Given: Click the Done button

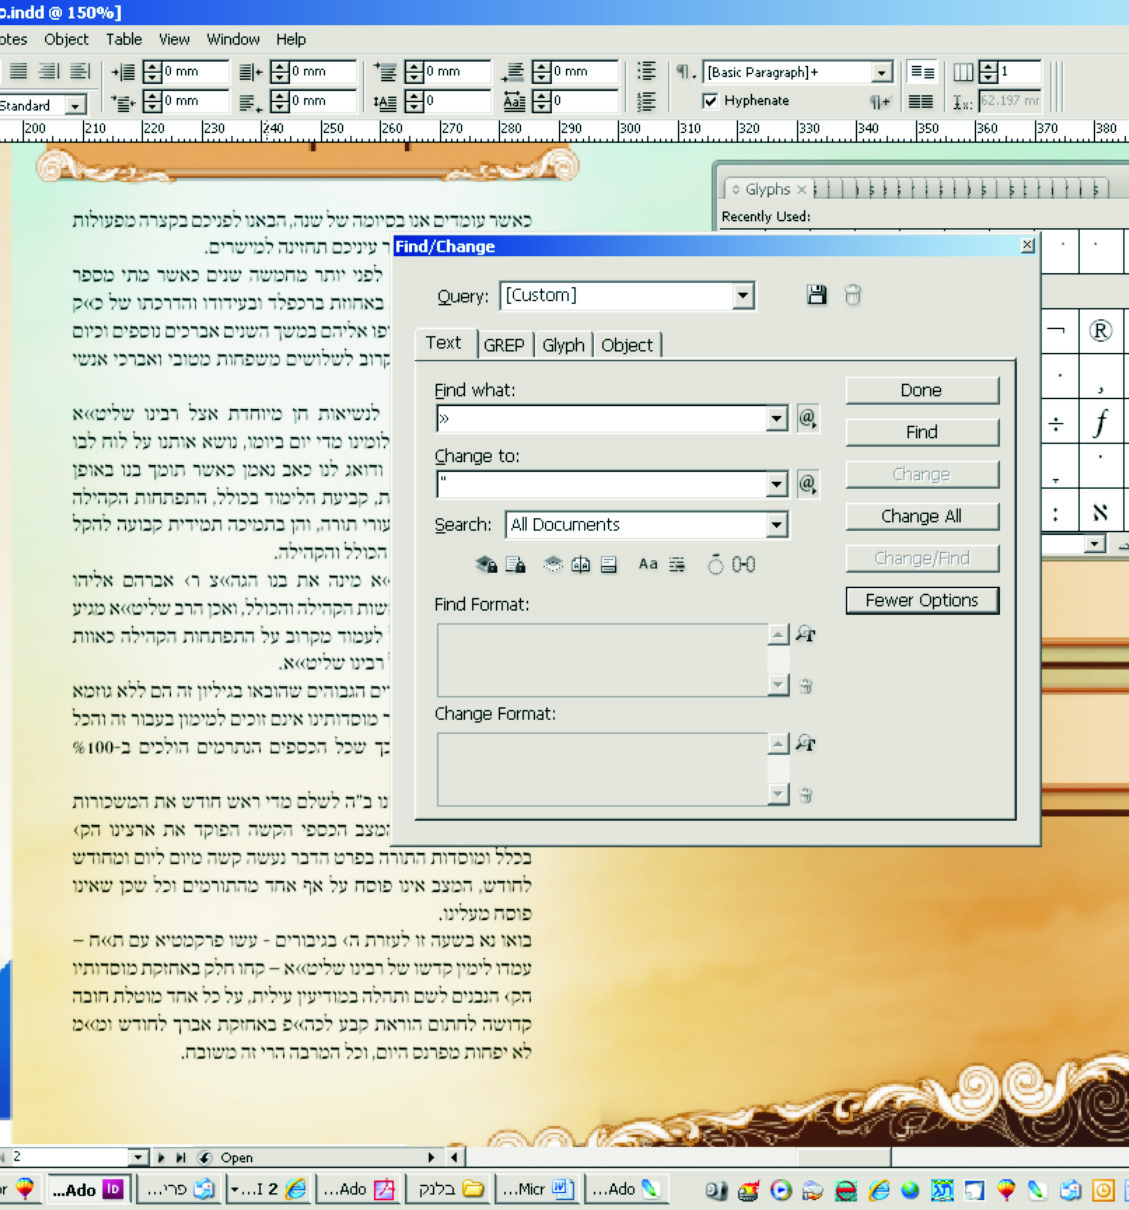Looking at the screenshot, I should [922, 390].
